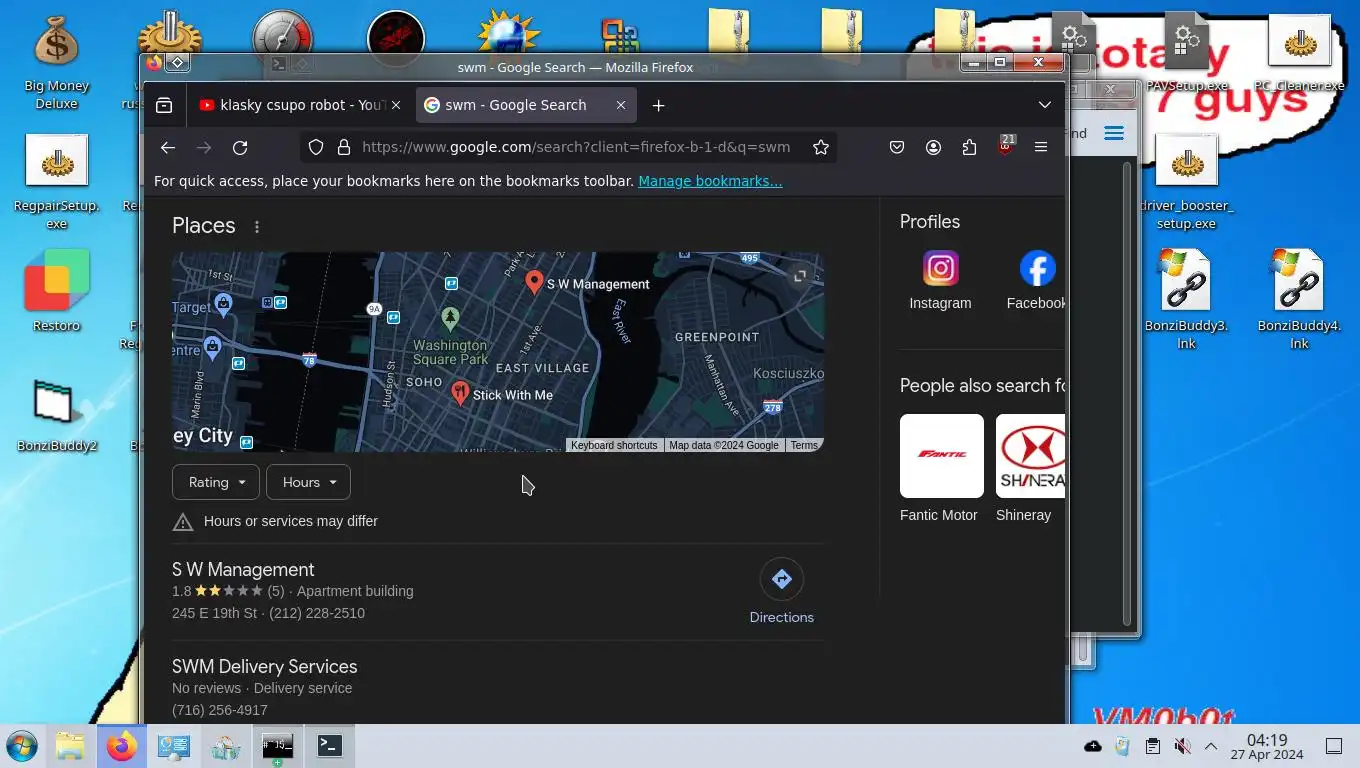Open the Save to Pocket icon
The width and height of the screenshot is (1360, 768).
tap(897, 147)
